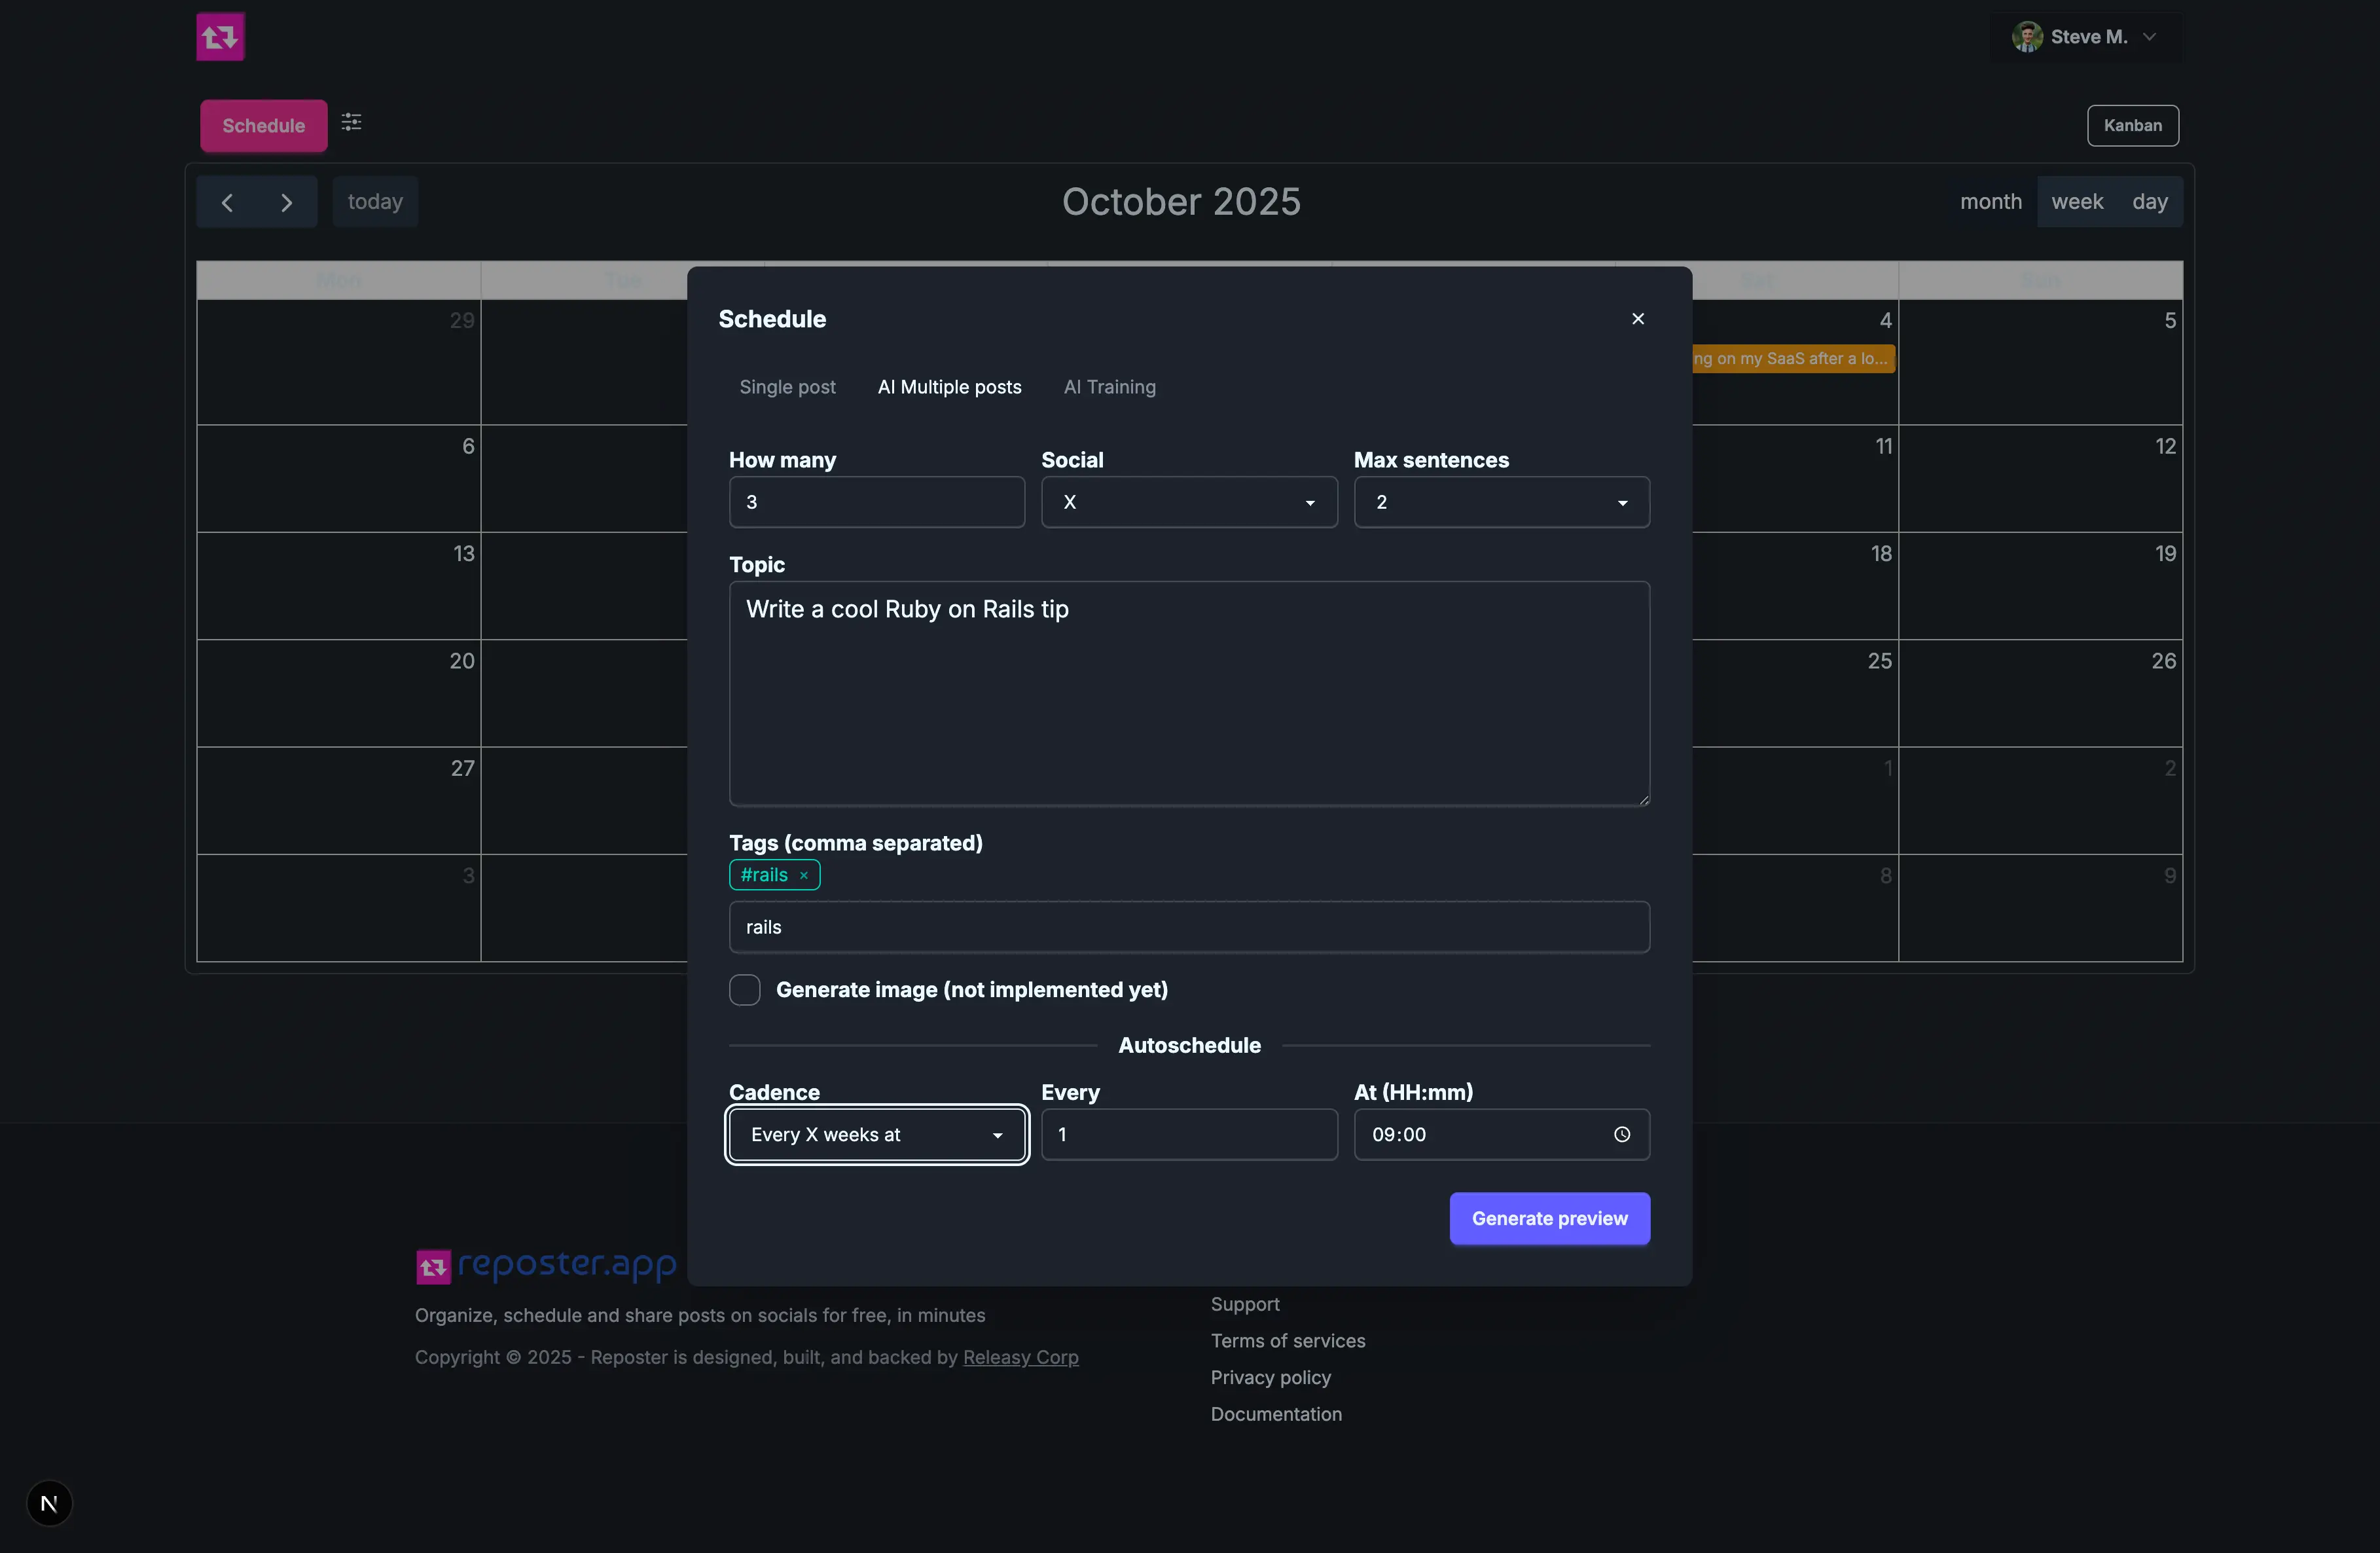Click the Next.js dev tools badge
This screenshot has width=2380, height=1553.
(x=49, y=1503)
